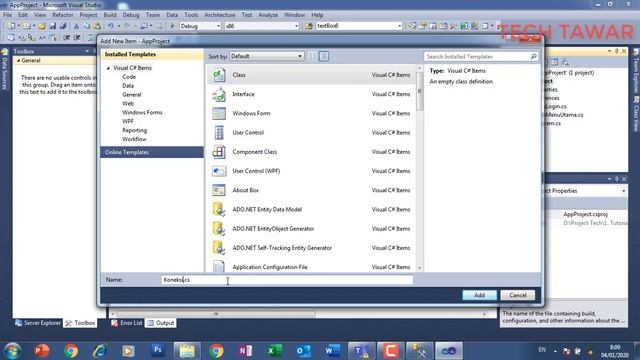Select the Data category in tree
Image resolution: width=640 pixels, height=360 pixels.
coord(128,86)
